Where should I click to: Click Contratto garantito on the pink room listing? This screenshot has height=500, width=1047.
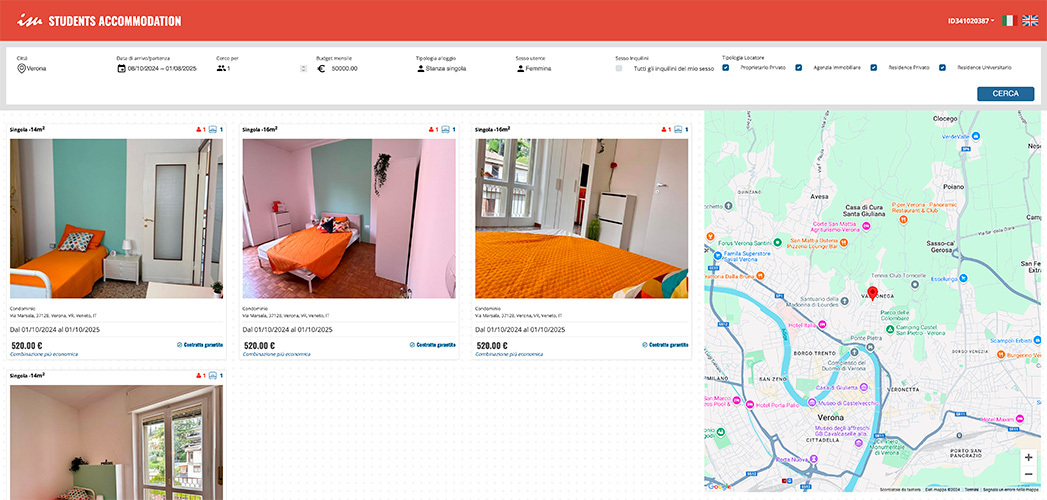[433, 345]
